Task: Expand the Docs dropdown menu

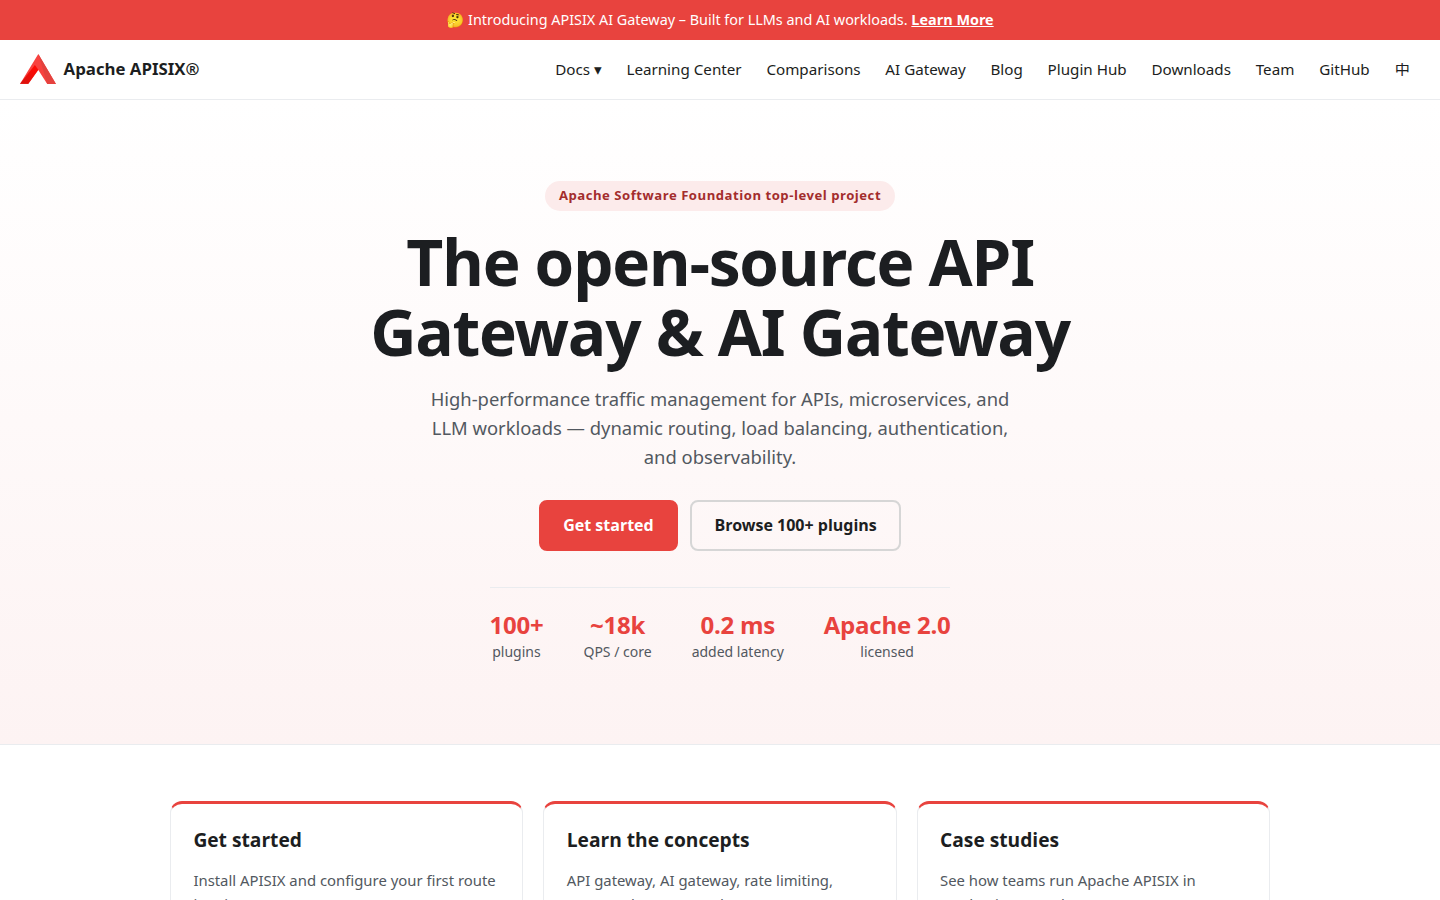Action: (x=578, y=70)
